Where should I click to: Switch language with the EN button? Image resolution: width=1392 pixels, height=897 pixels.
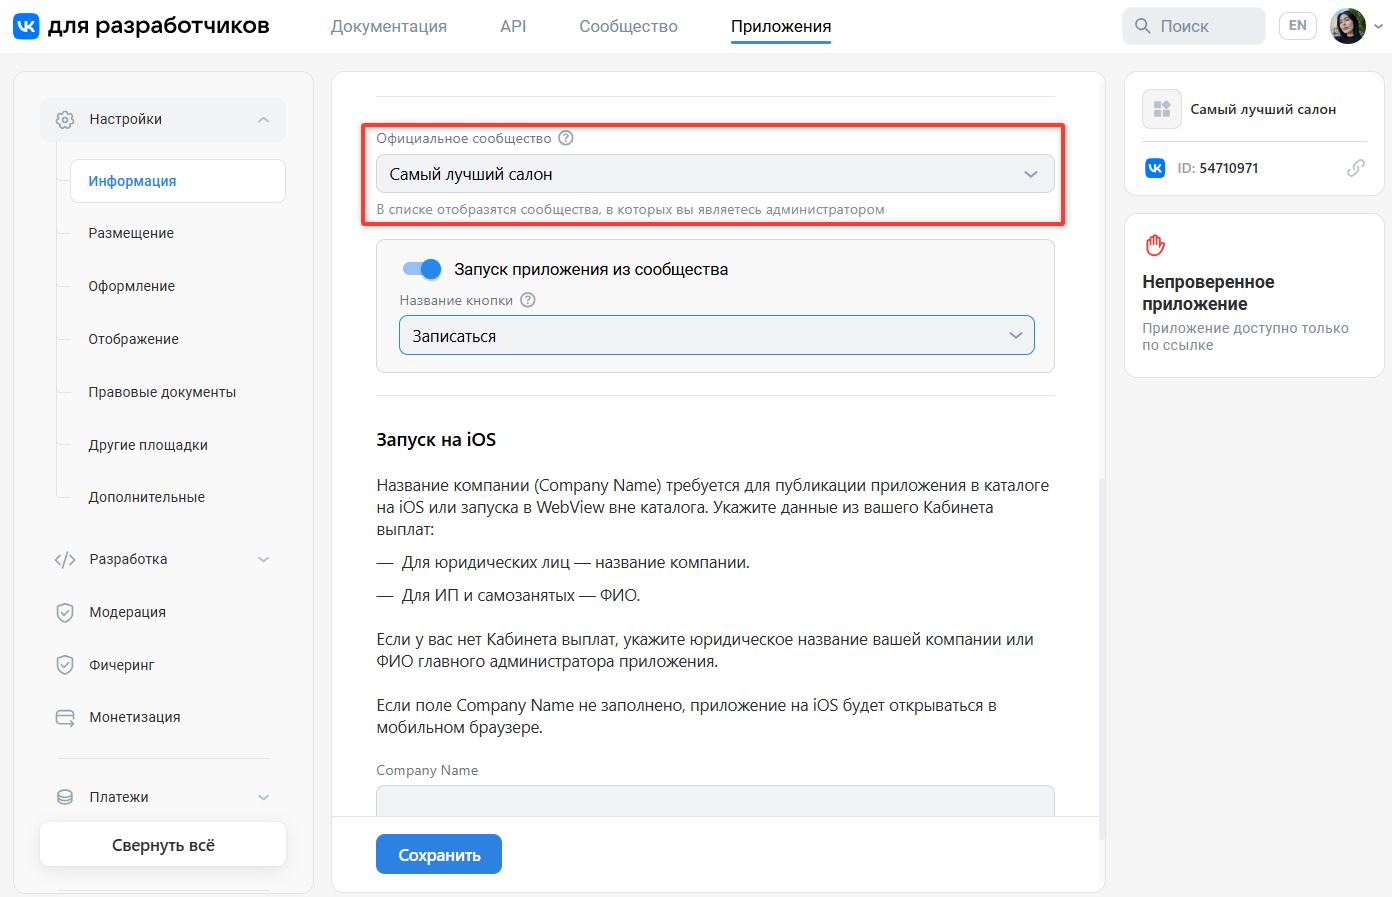coord(1298,26)
